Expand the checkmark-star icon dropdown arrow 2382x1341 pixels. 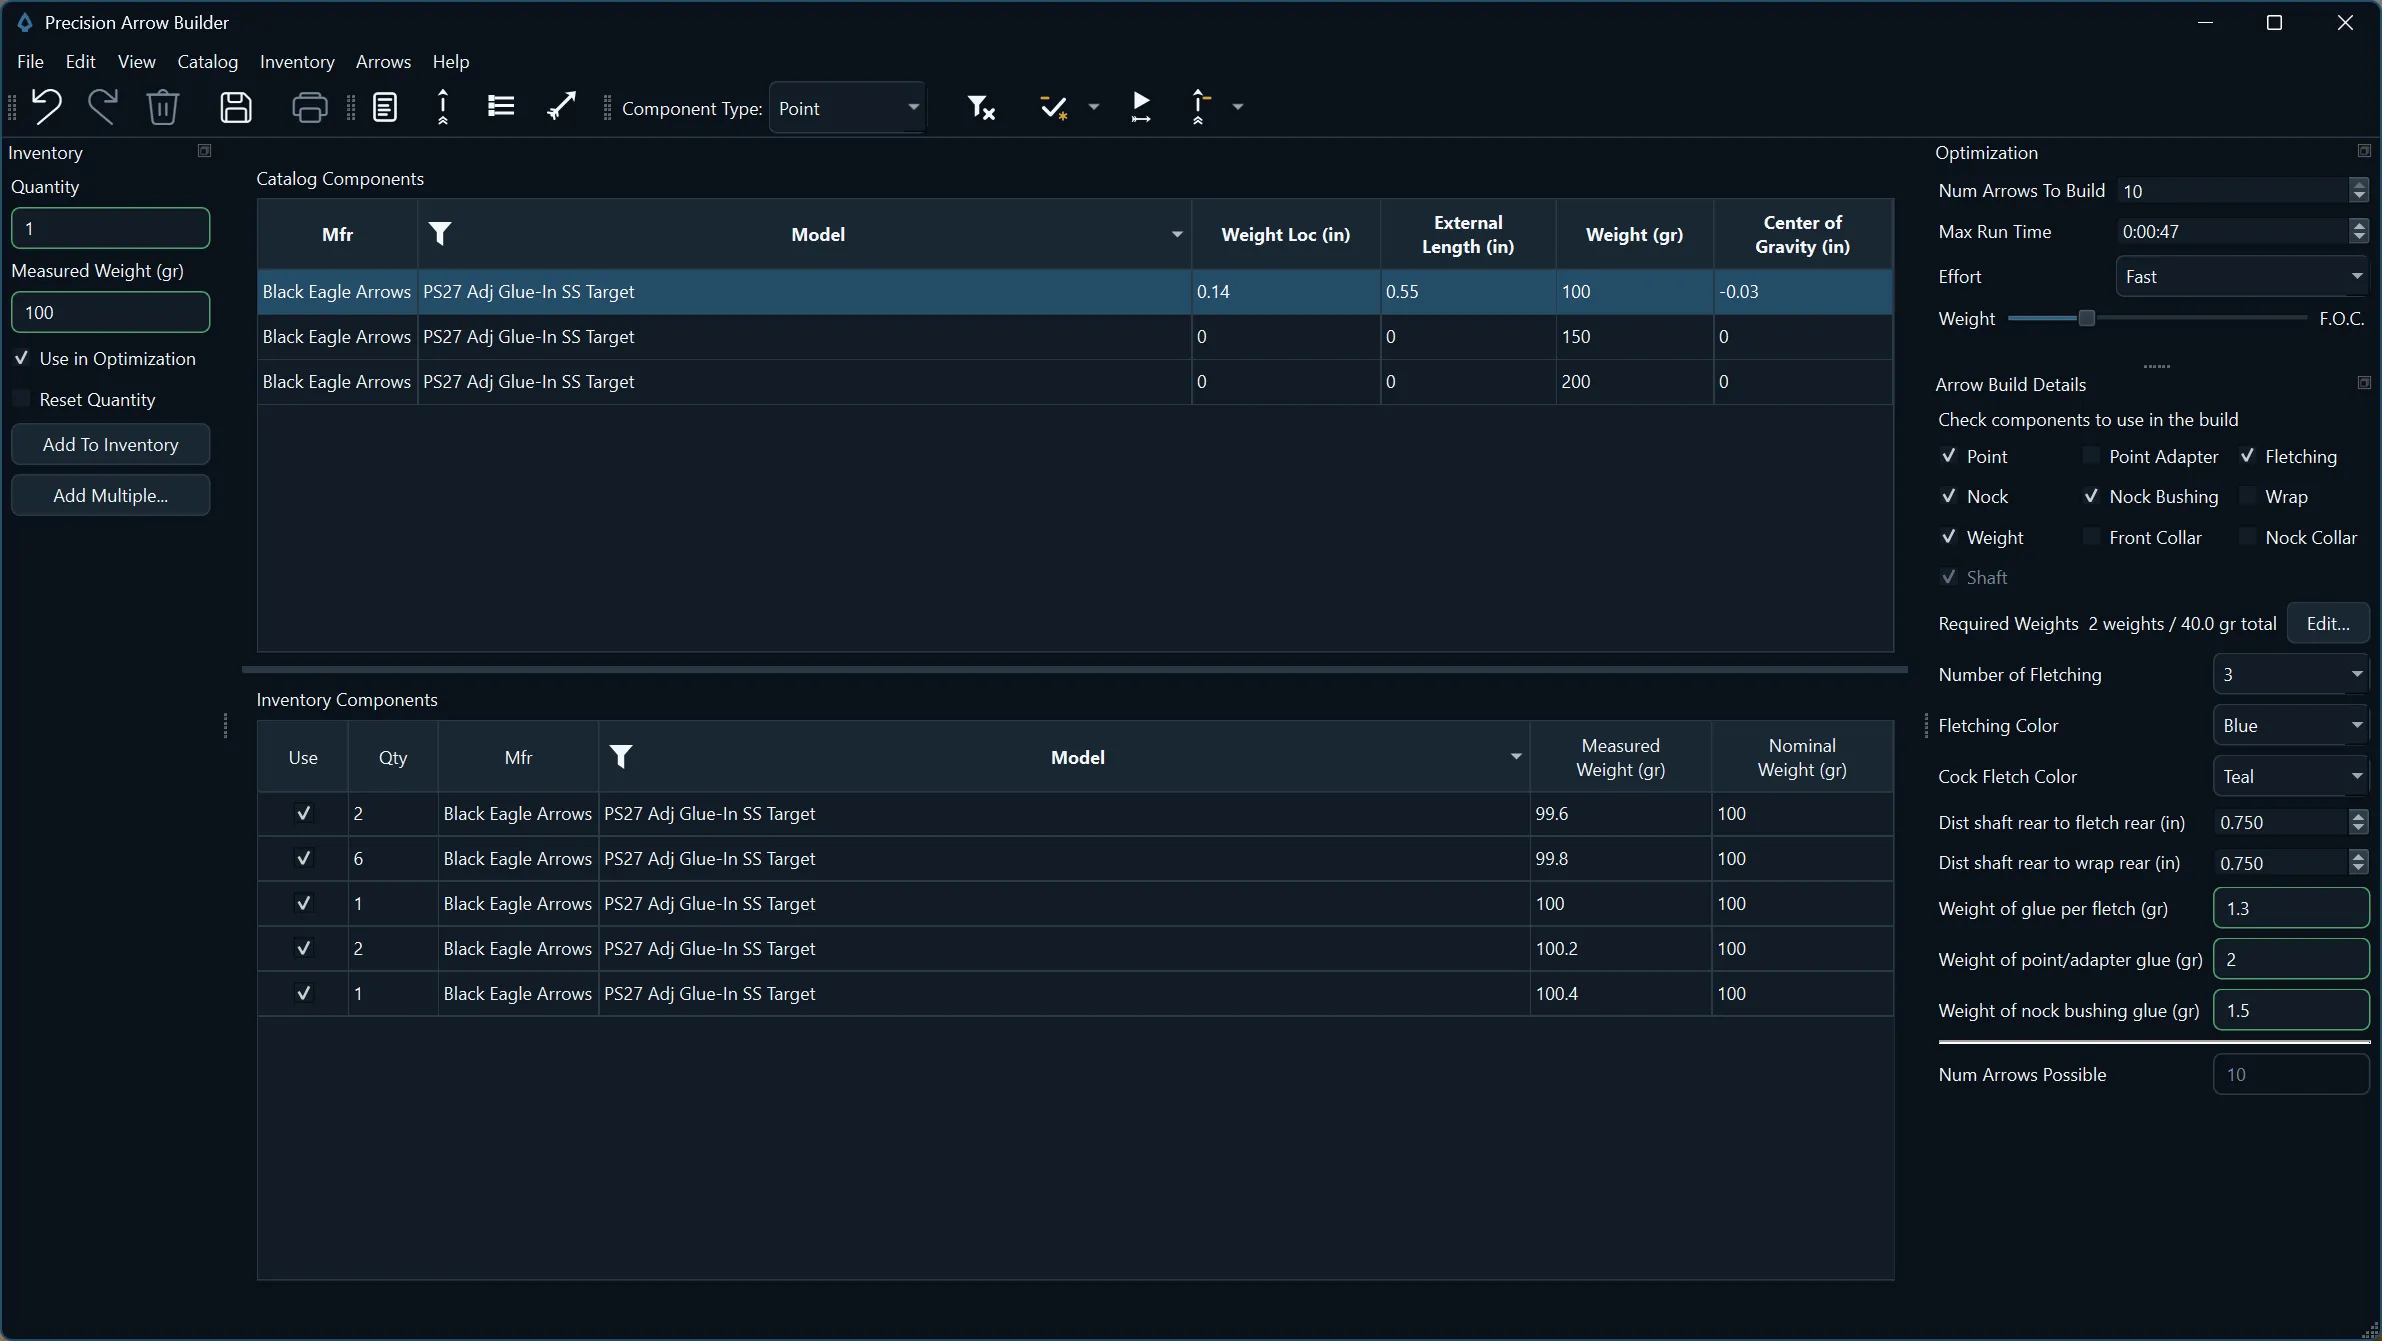1093,107
